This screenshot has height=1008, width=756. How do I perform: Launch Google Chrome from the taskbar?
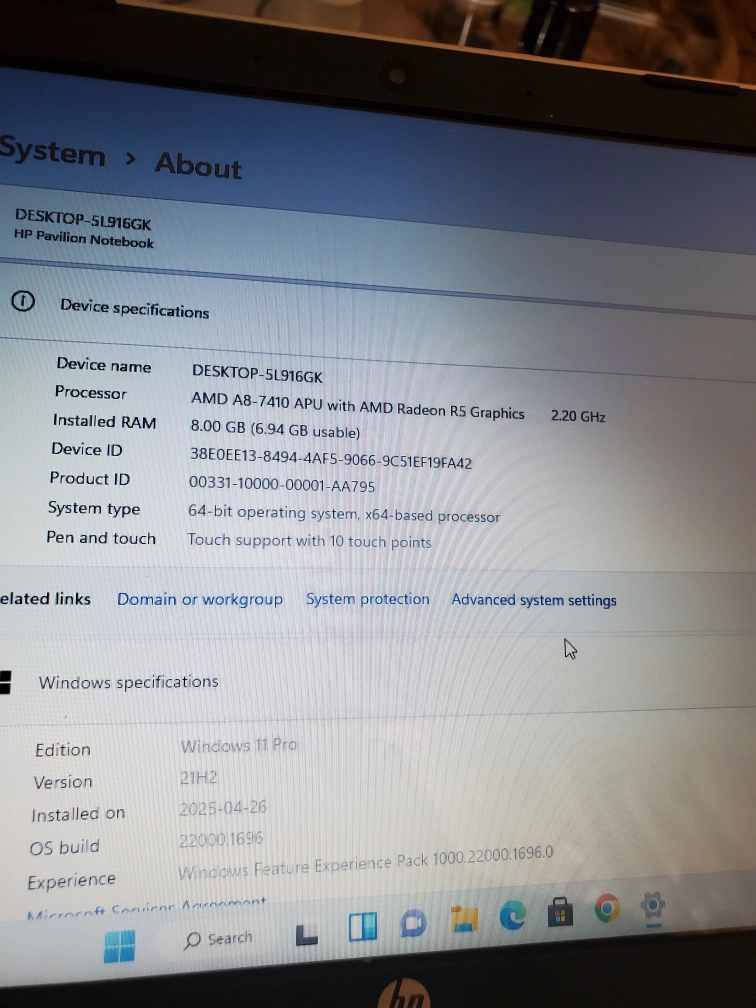coord(607,909)
